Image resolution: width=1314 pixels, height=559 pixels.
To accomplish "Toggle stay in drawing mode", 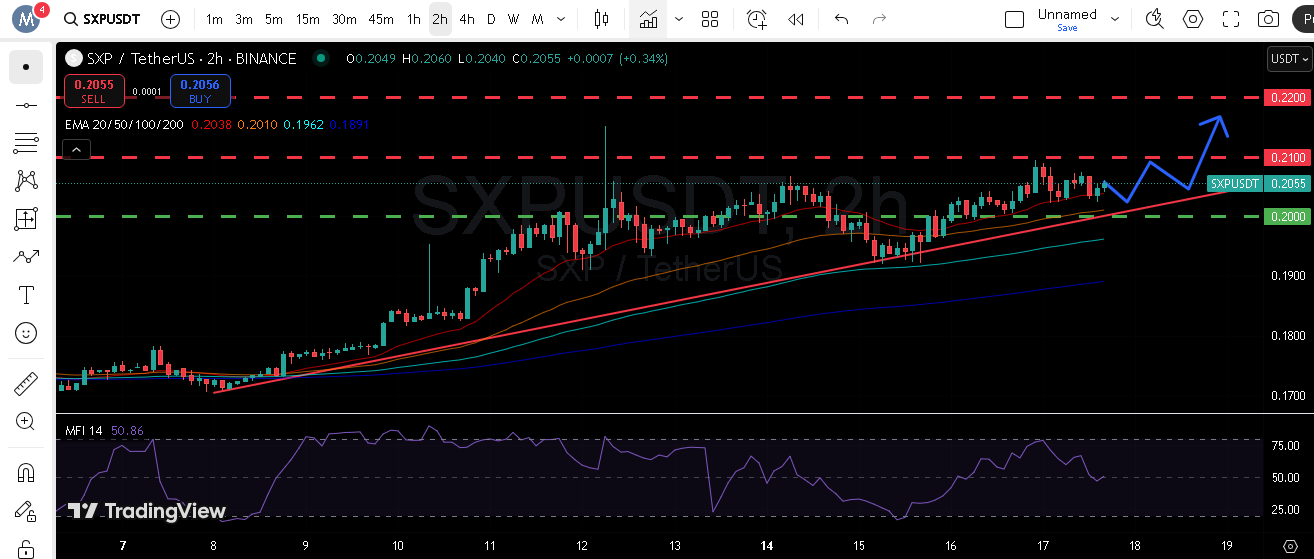I will [x=26, y=511].
